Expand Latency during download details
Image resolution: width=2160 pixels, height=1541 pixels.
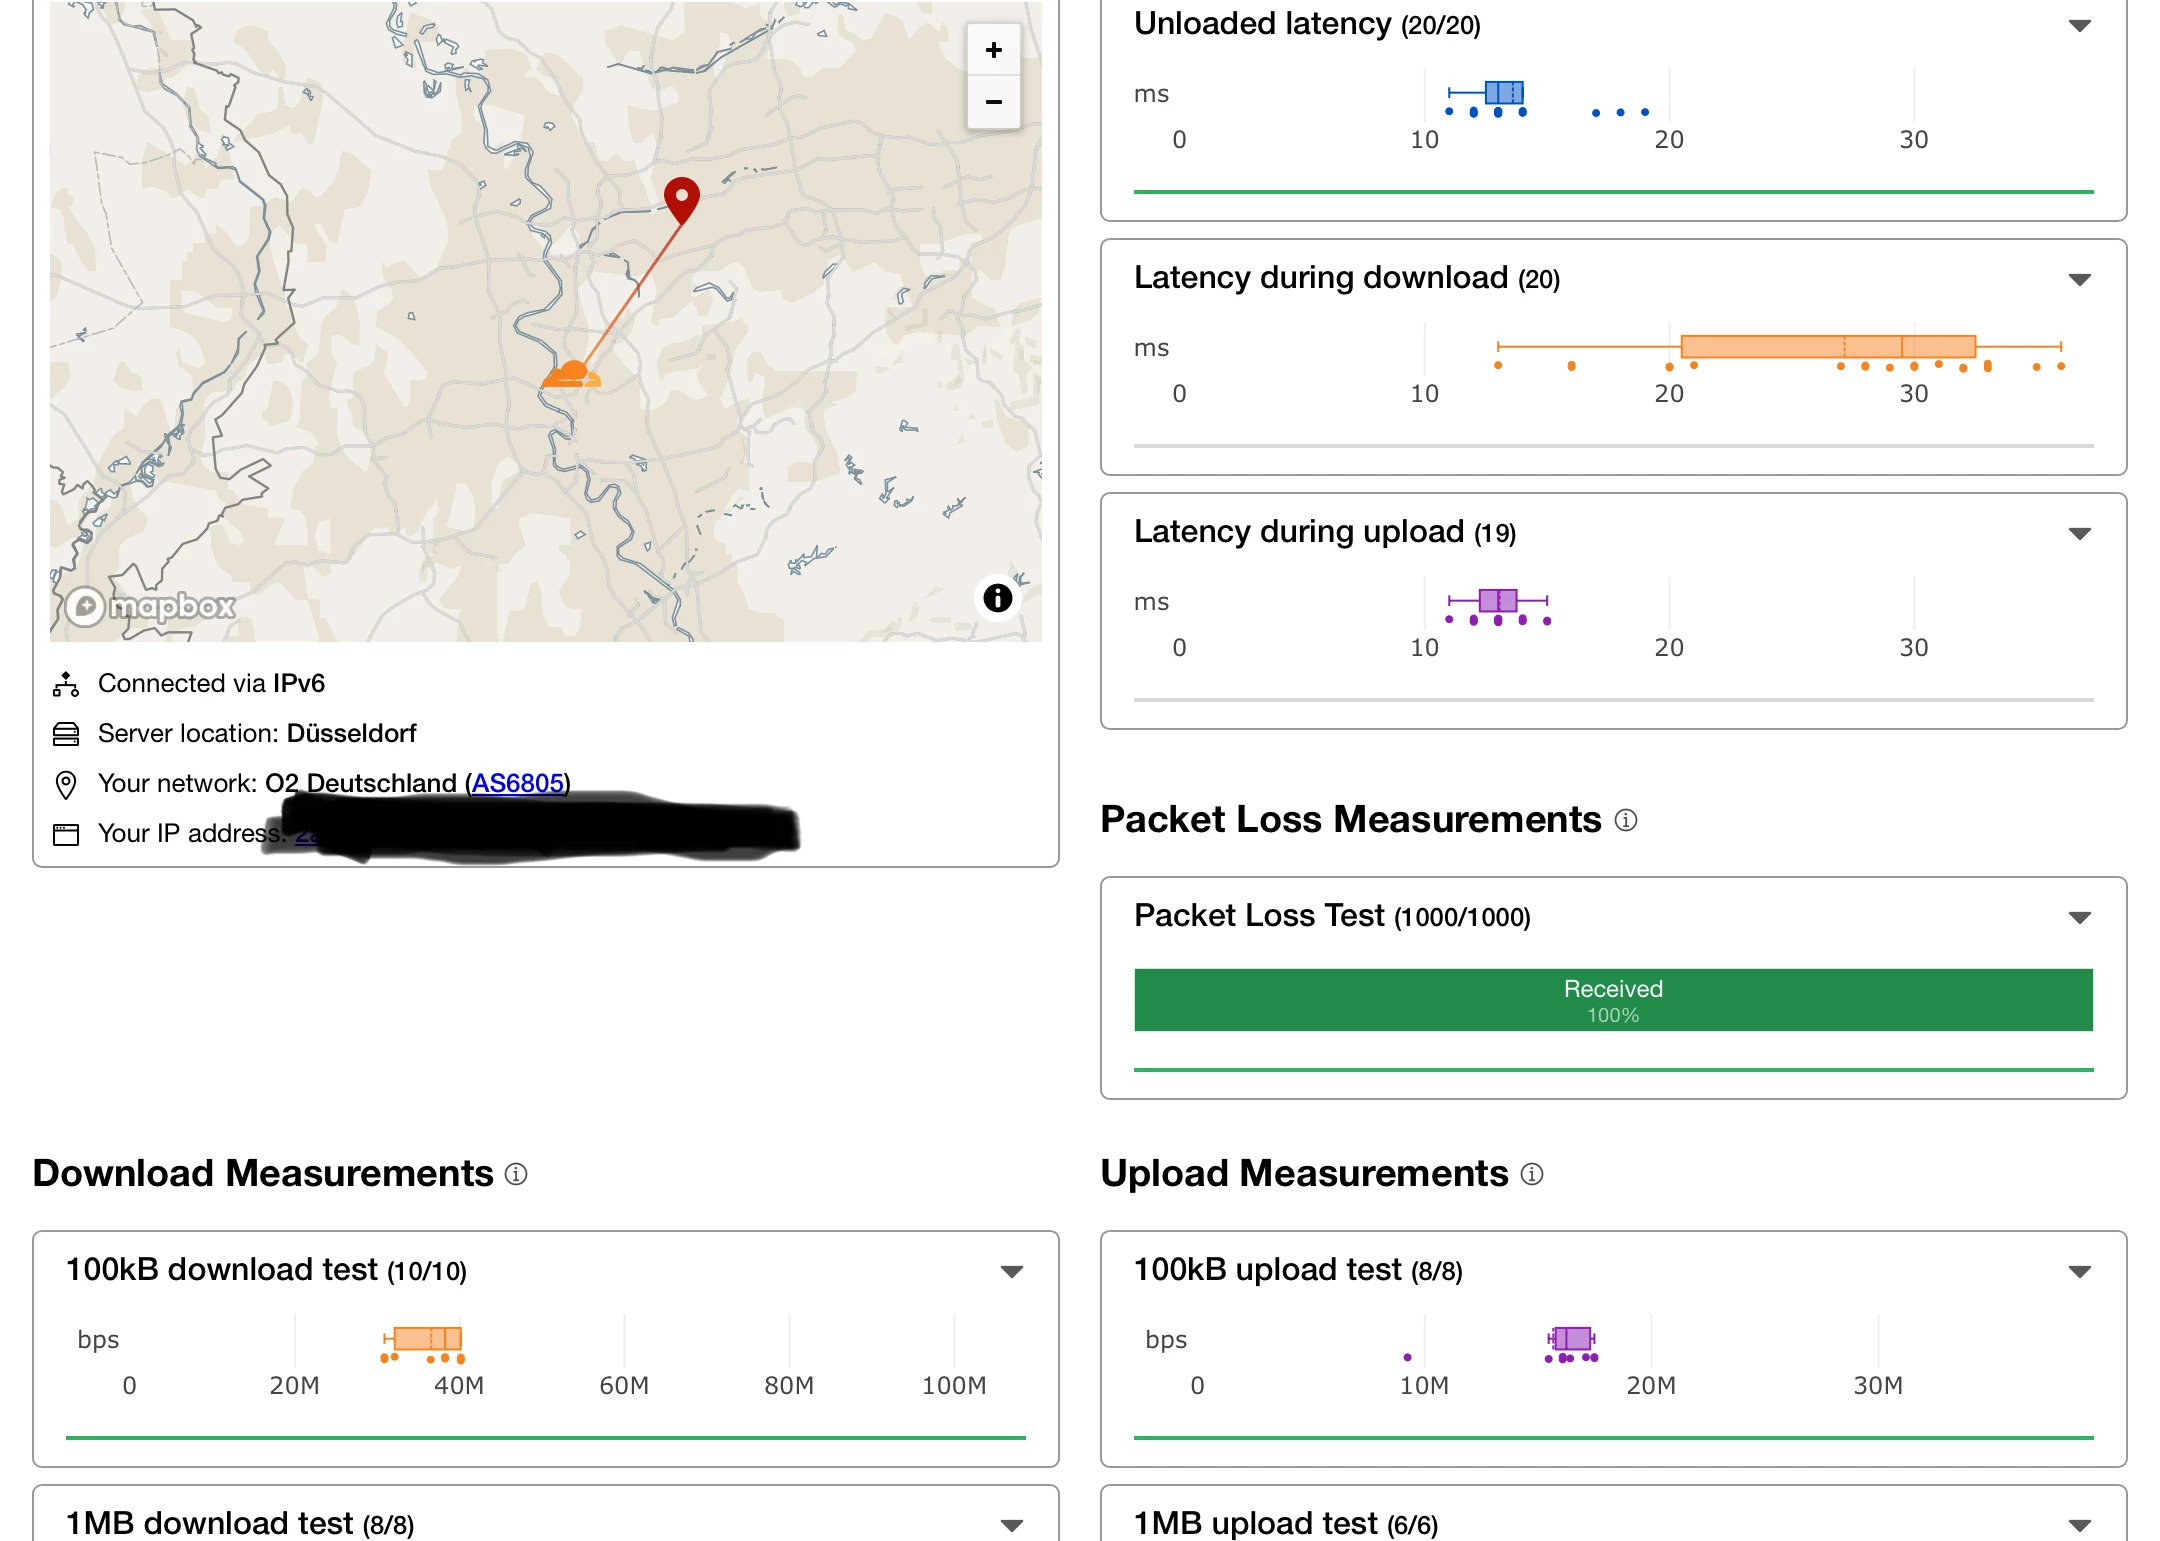[x=2079, y=280]
